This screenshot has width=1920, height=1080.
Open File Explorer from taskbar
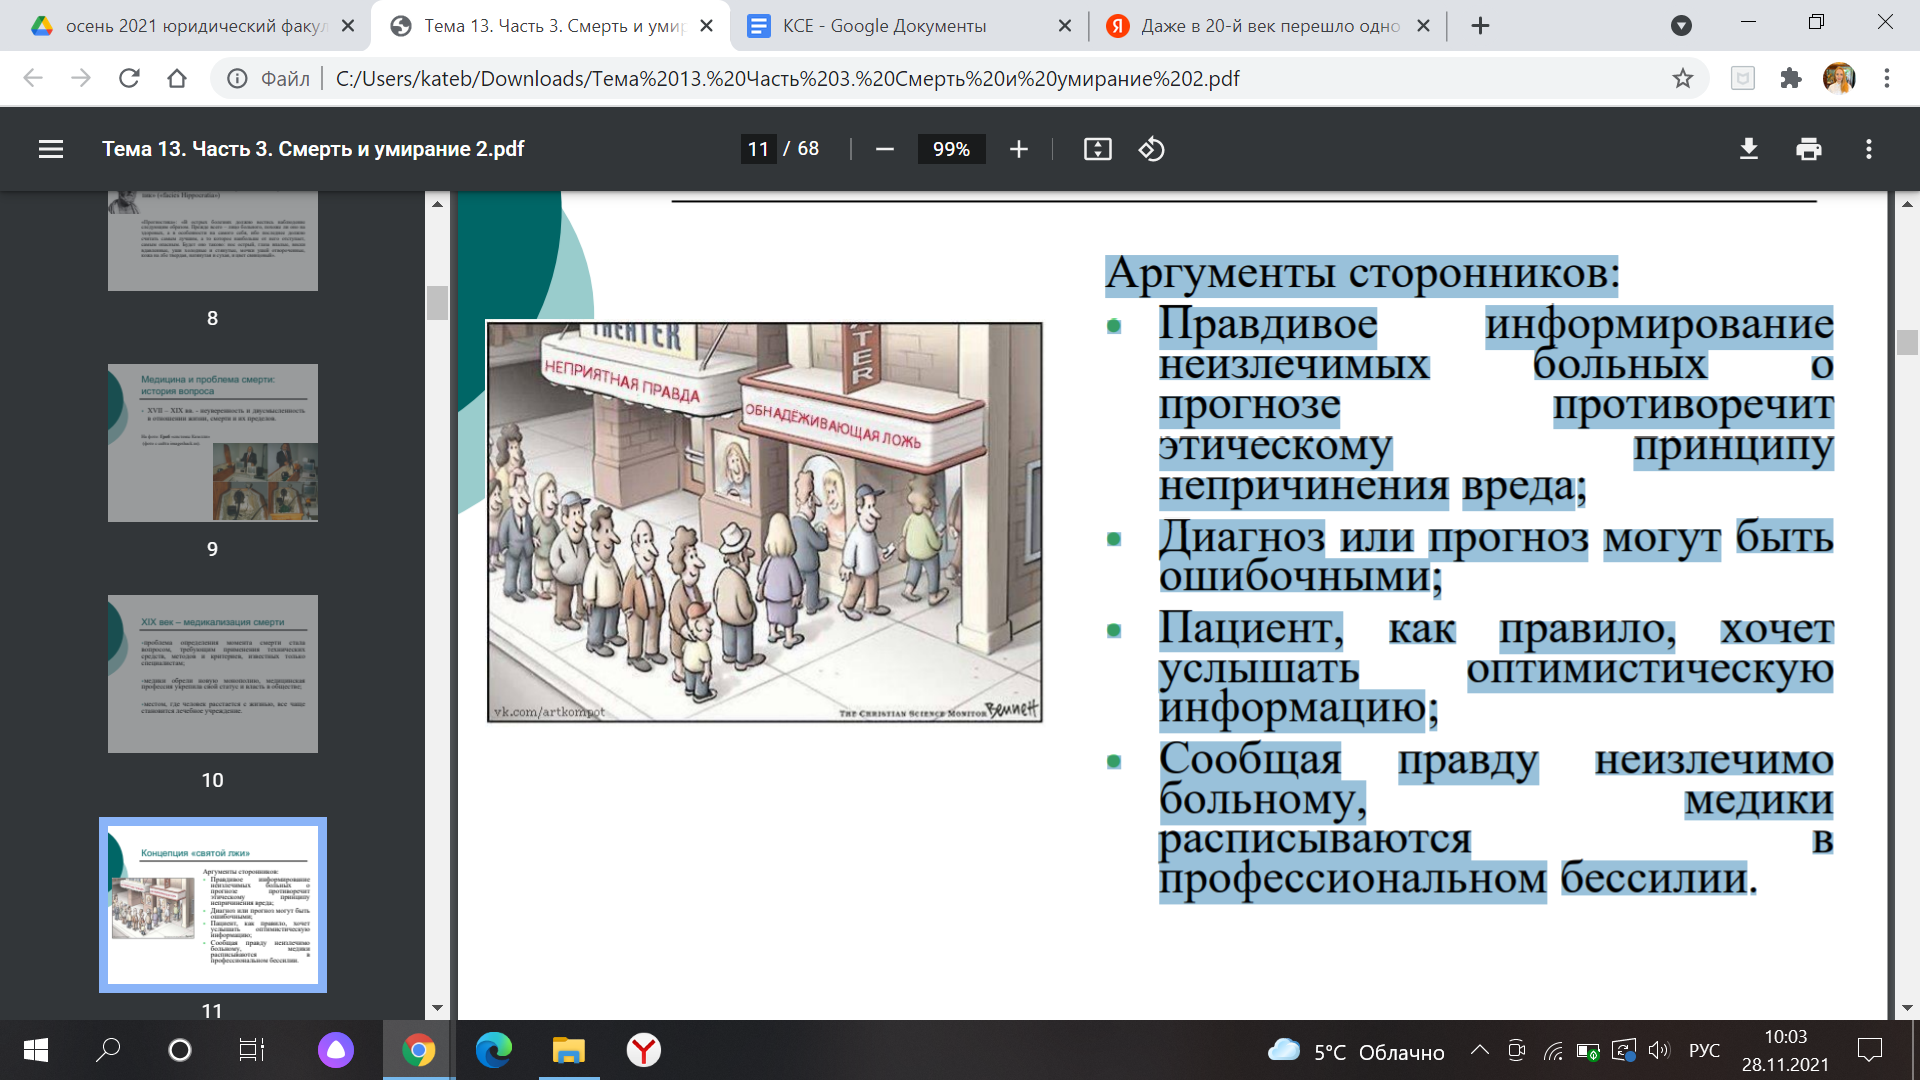pyautogui.click(x=568, y=1050)
